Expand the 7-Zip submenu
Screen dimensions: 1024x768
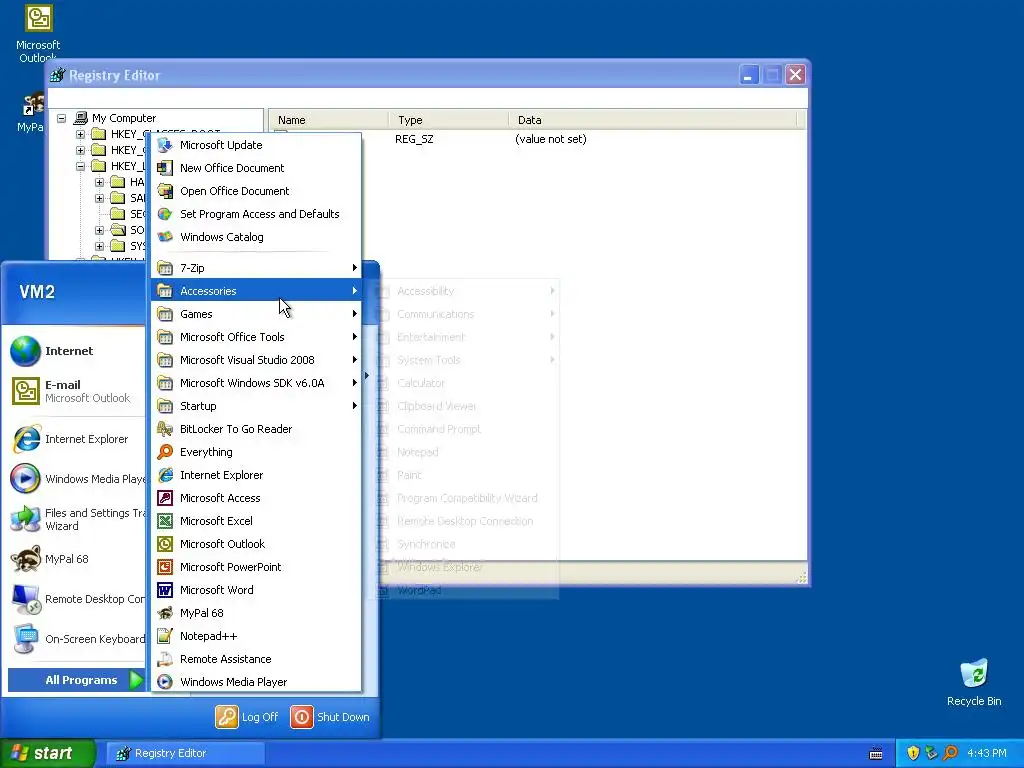(257, 268)
